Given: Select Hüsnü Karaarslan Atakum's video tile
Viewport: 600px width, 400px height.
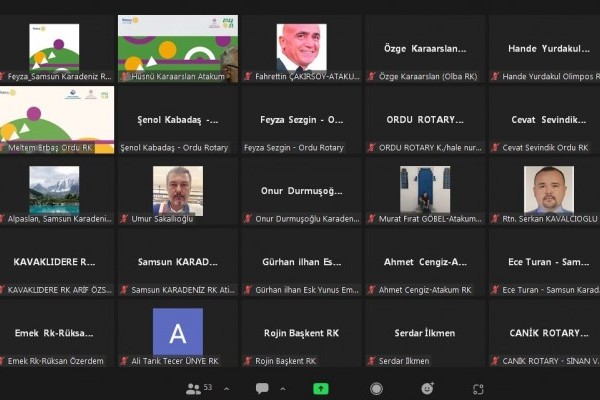Looking at the screenshot, I should [178, 49].
